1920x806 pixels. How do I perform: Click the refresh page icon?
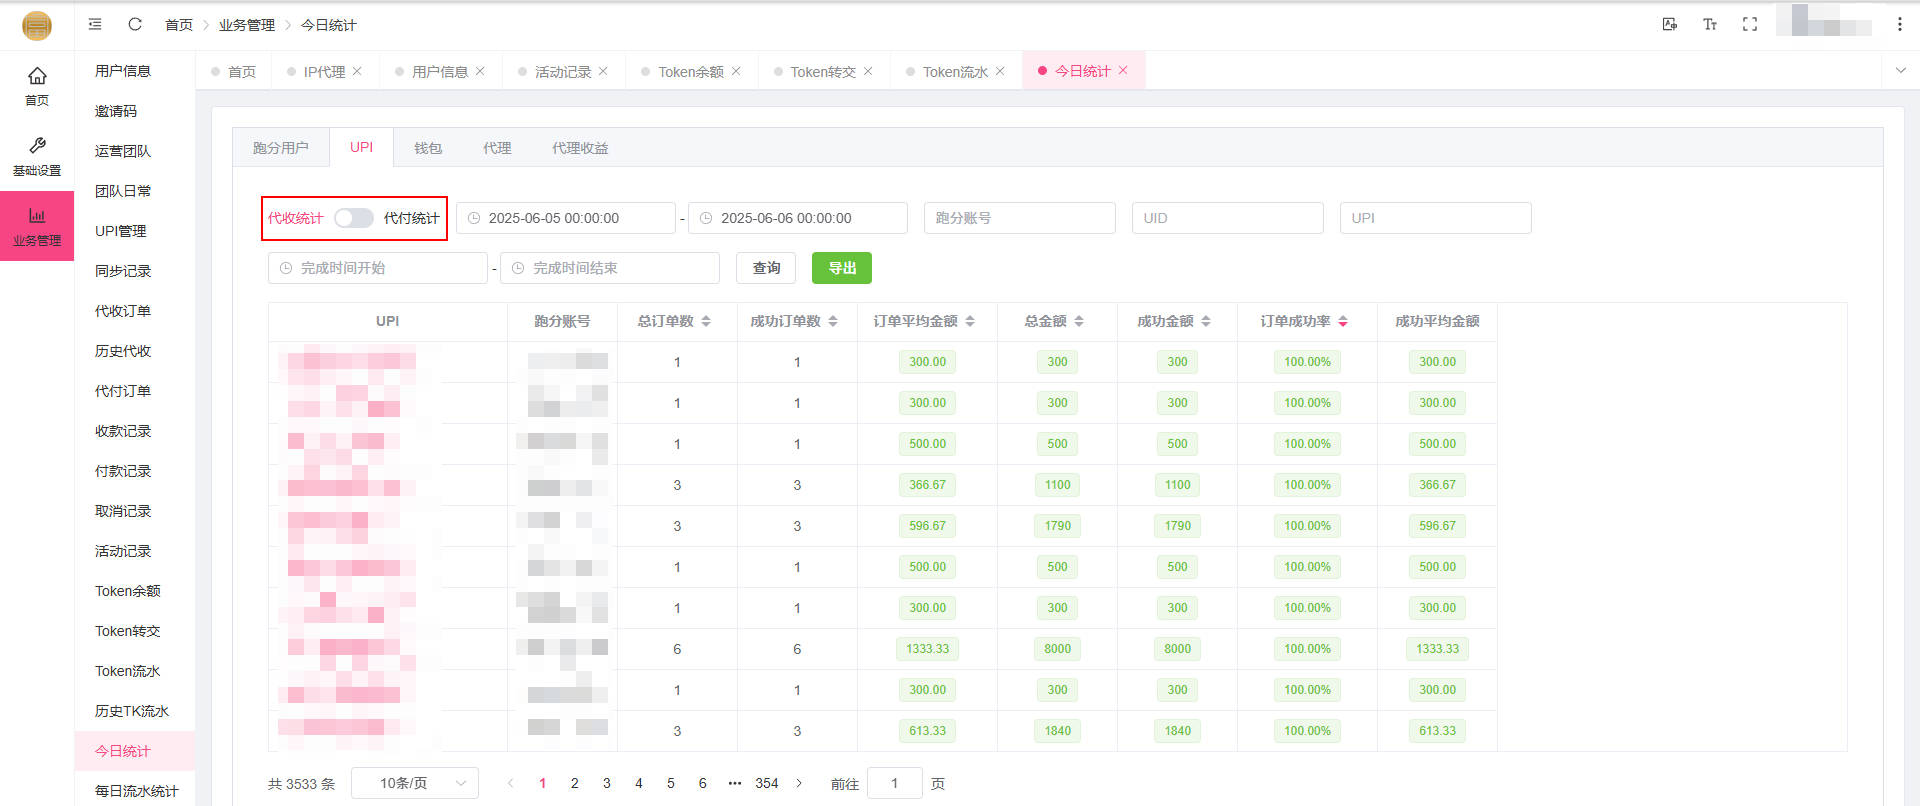click(135, 24)
